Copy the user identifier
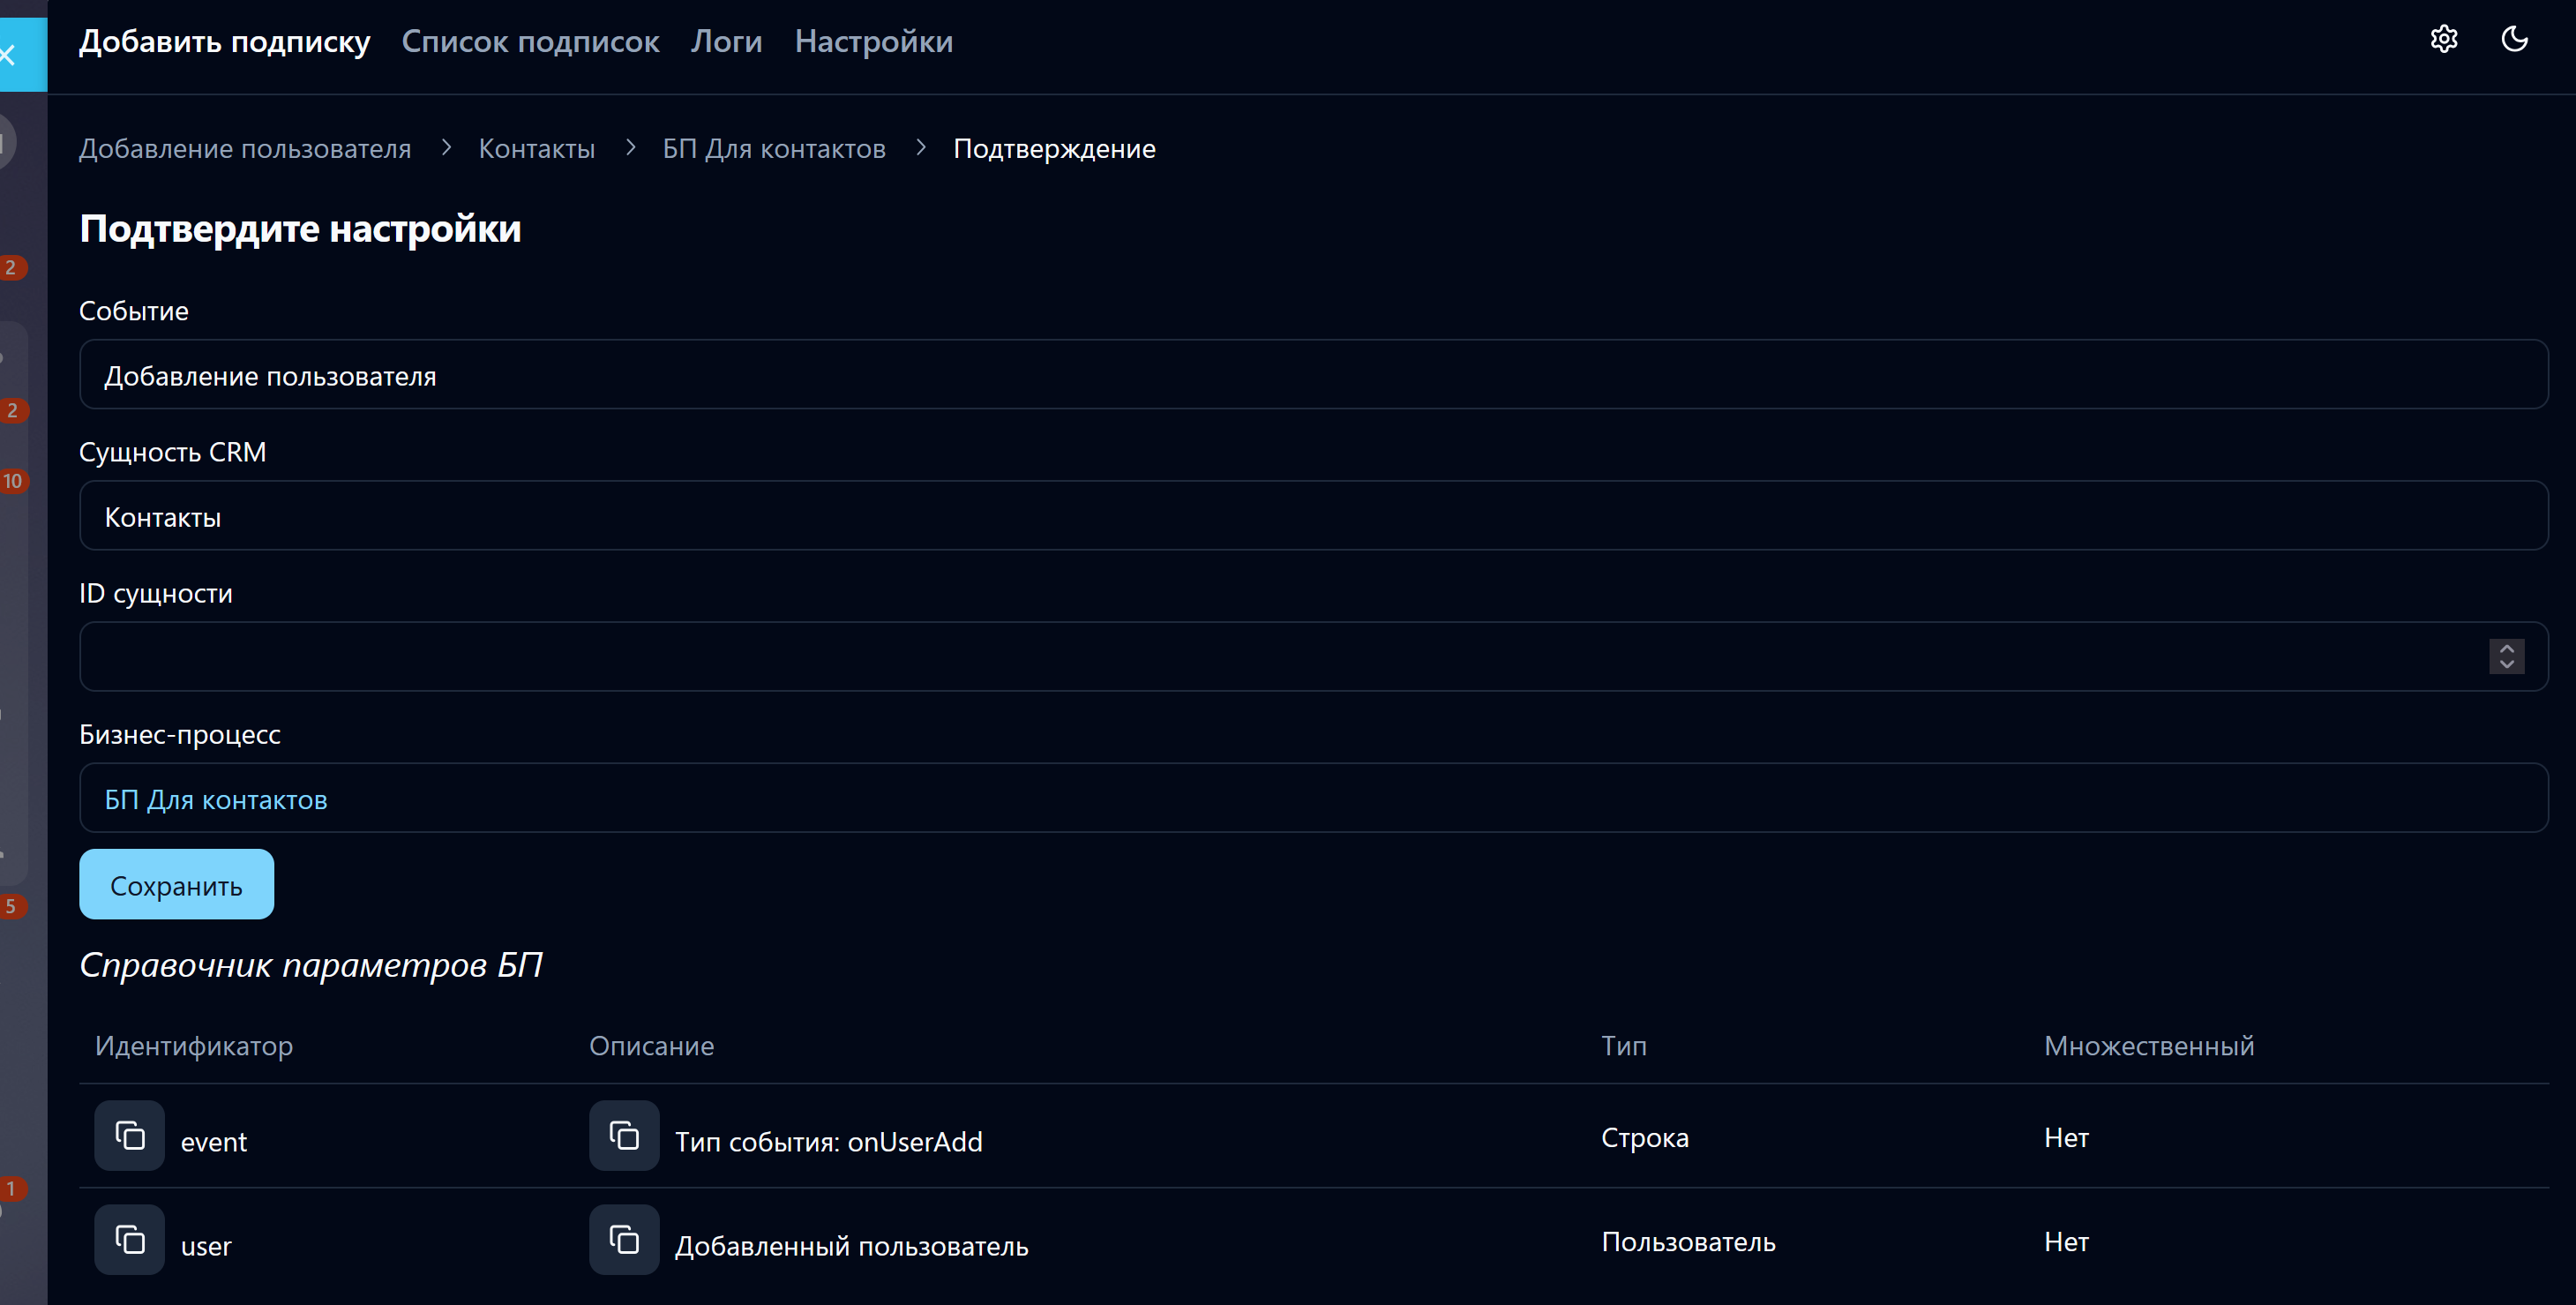The height and width of the screenshot is (1305, 2576). coord(129,1240)
